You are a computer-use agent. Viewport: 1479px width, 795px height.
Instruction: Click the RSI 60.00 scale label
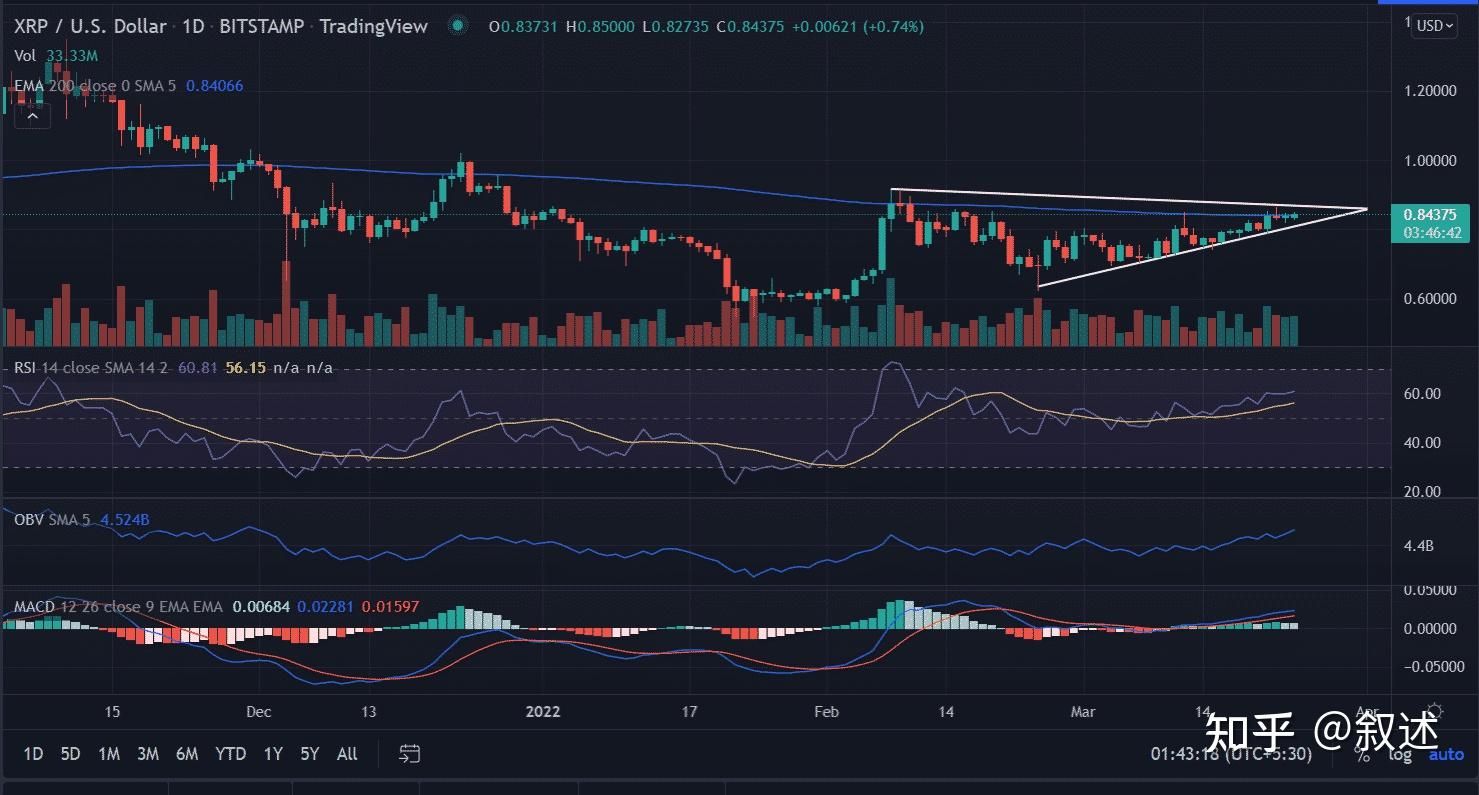coord(1422,394)
